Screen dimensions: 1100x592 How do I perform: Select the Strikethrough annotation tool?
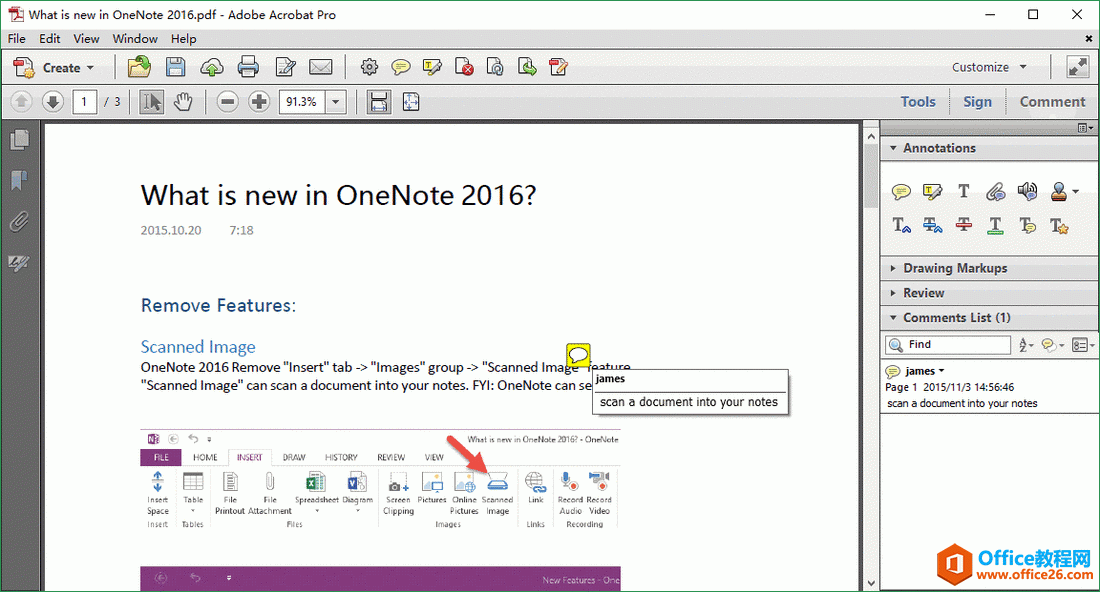(x=963, y=225)
